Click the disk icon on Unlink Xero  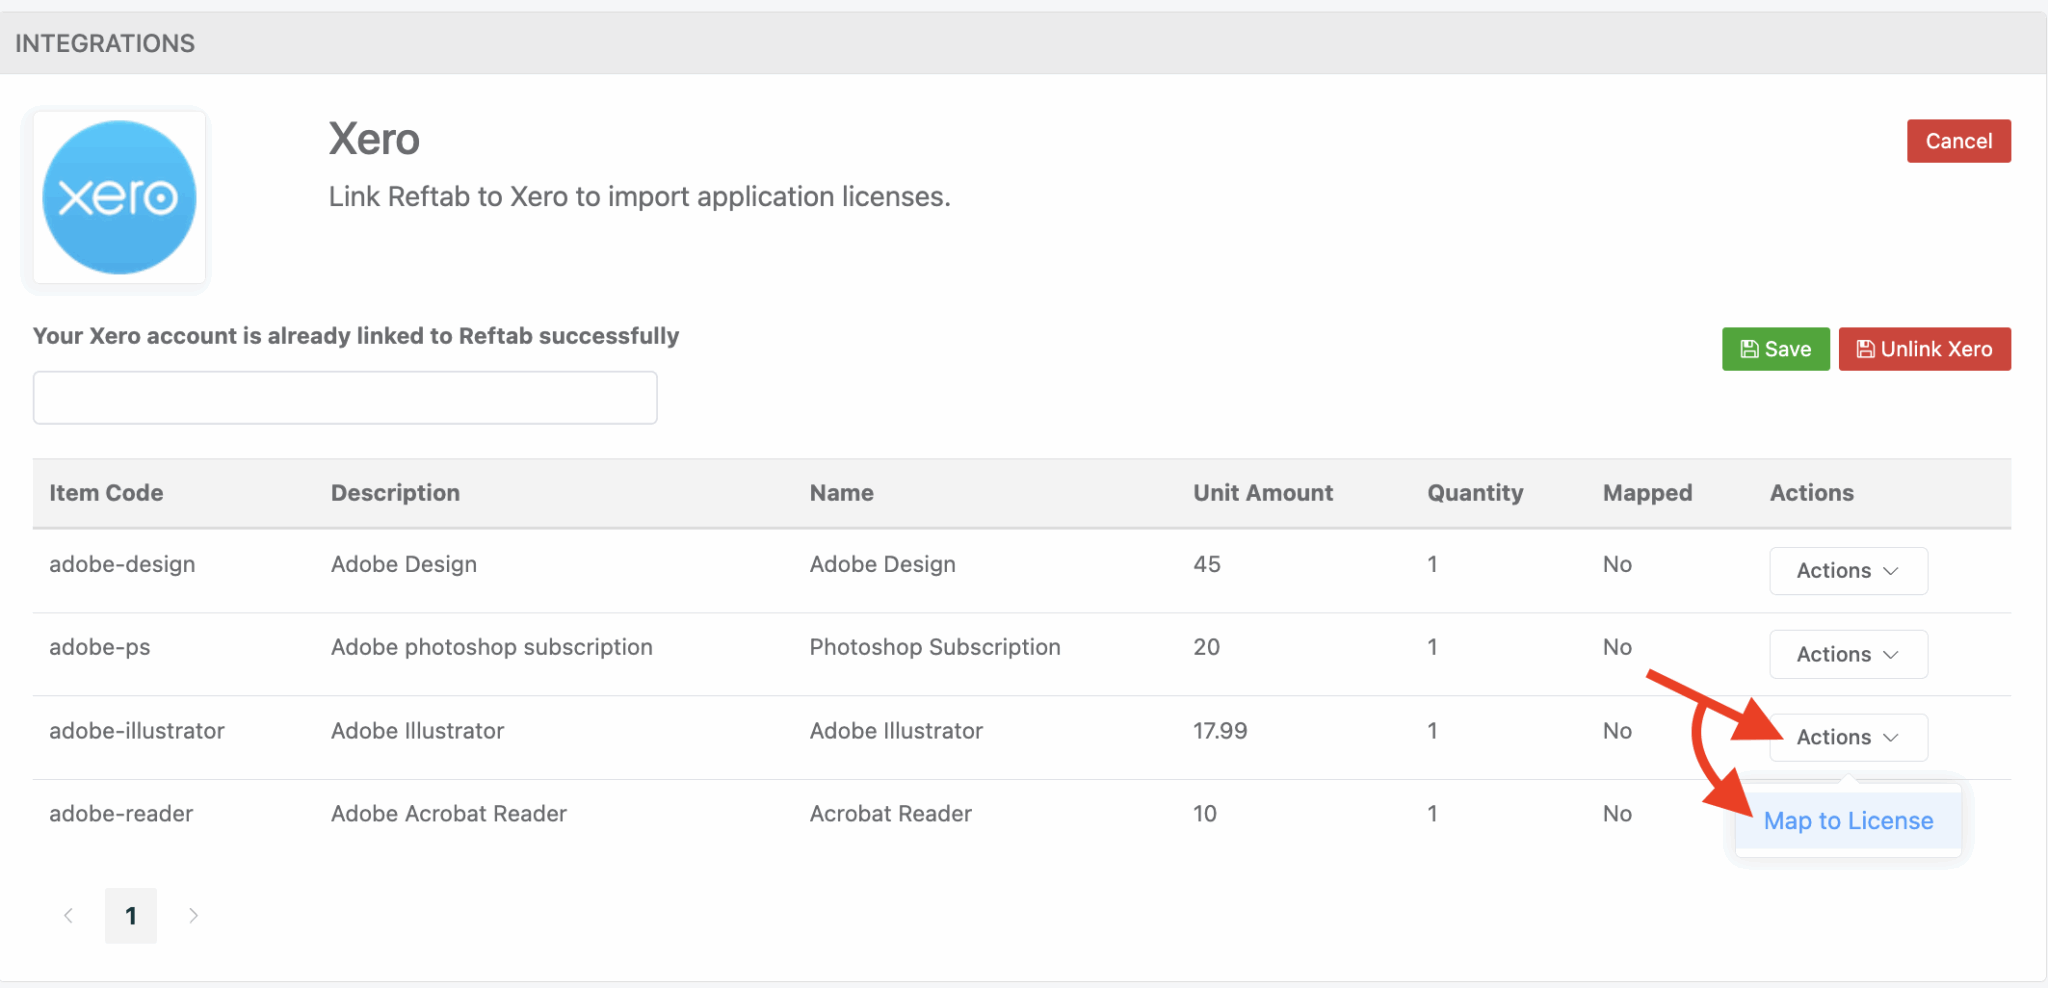point(1865,349)
